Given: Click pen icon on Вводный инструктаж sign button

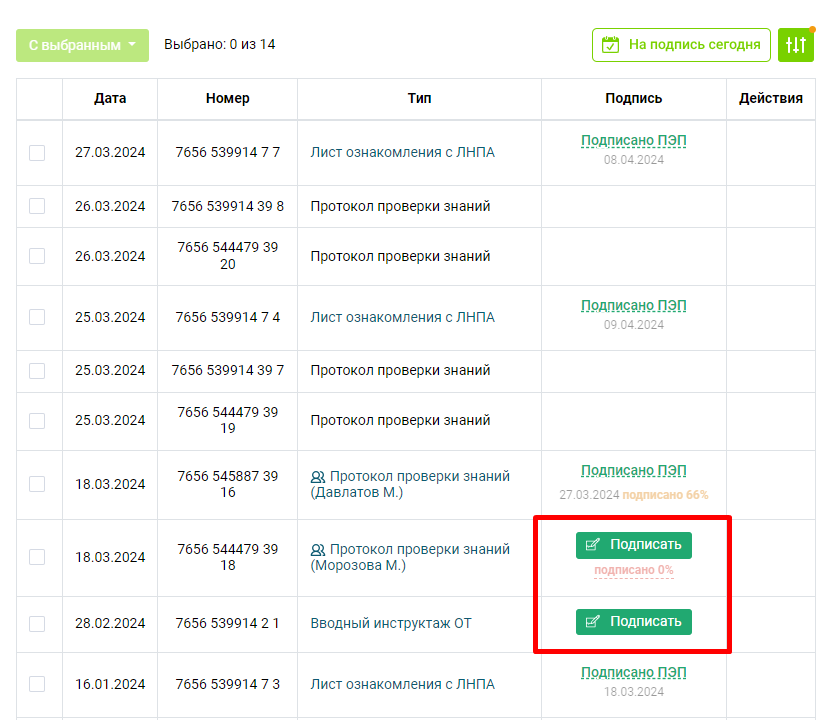Looking at the screenshot, I should pos(593,621).
